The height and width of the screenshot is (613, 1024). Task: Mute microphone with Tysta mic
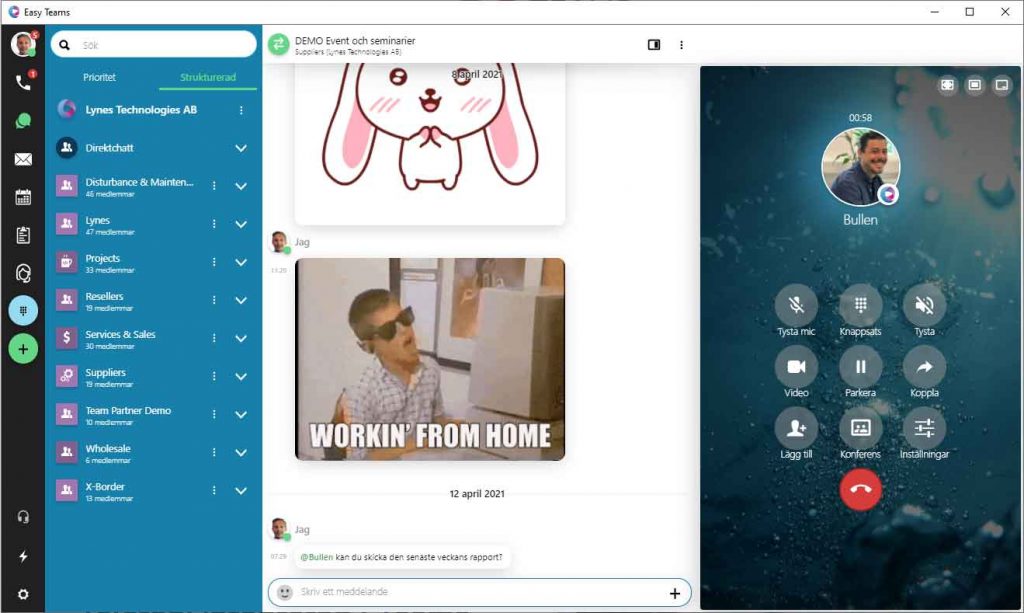[796, 305]
